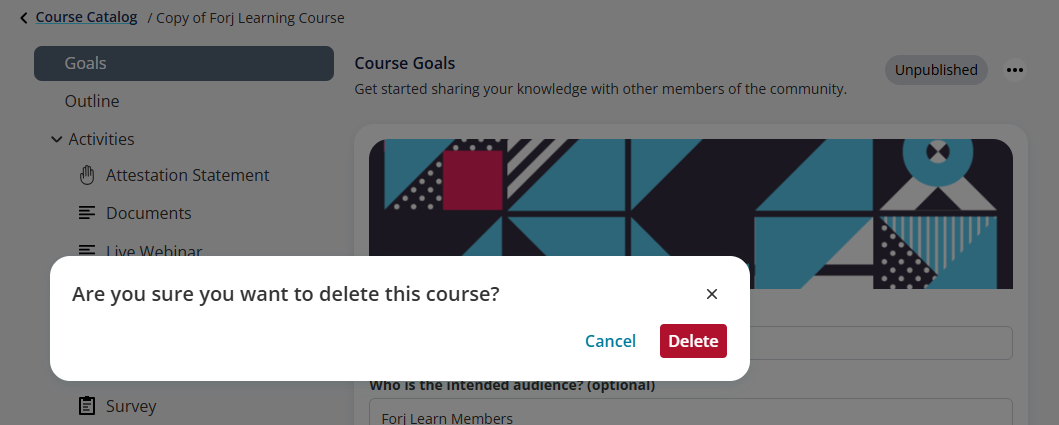
Task: Cancel the course deletion
Action: click(x=611, y=341)
